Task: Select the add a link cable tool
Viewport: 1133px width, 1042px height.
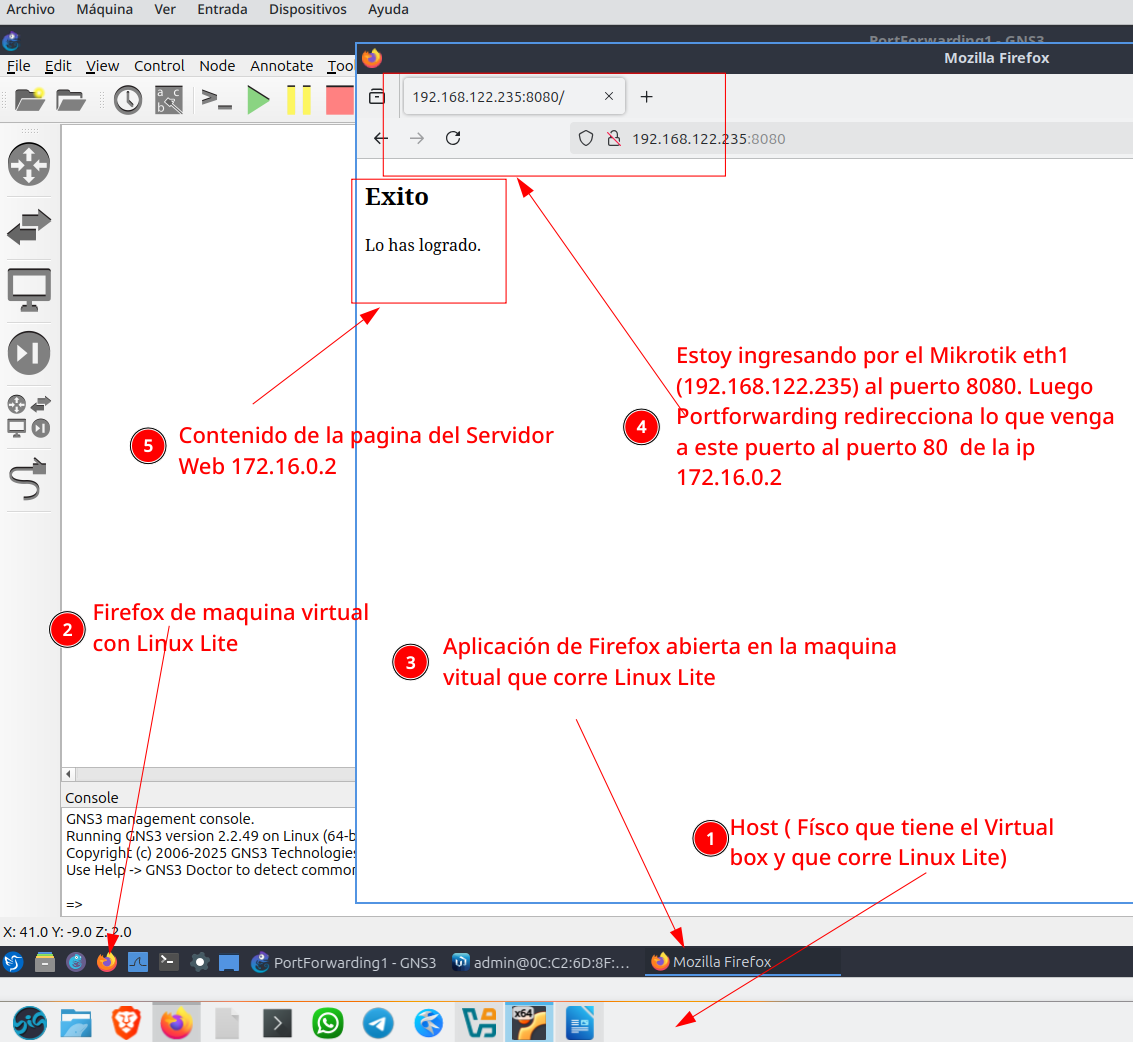Action: (29, 479)
